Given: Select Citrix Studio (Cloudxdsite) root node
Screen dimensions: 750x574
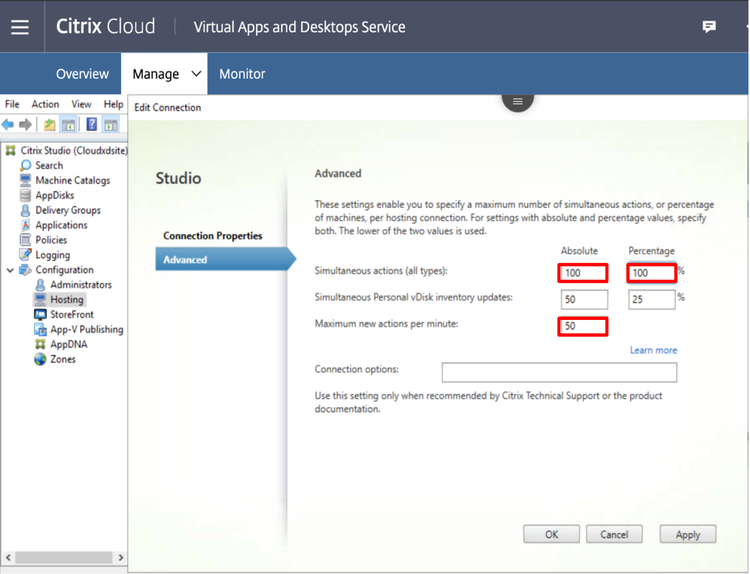Looking at the screenshot, I should tap(74, 150).
